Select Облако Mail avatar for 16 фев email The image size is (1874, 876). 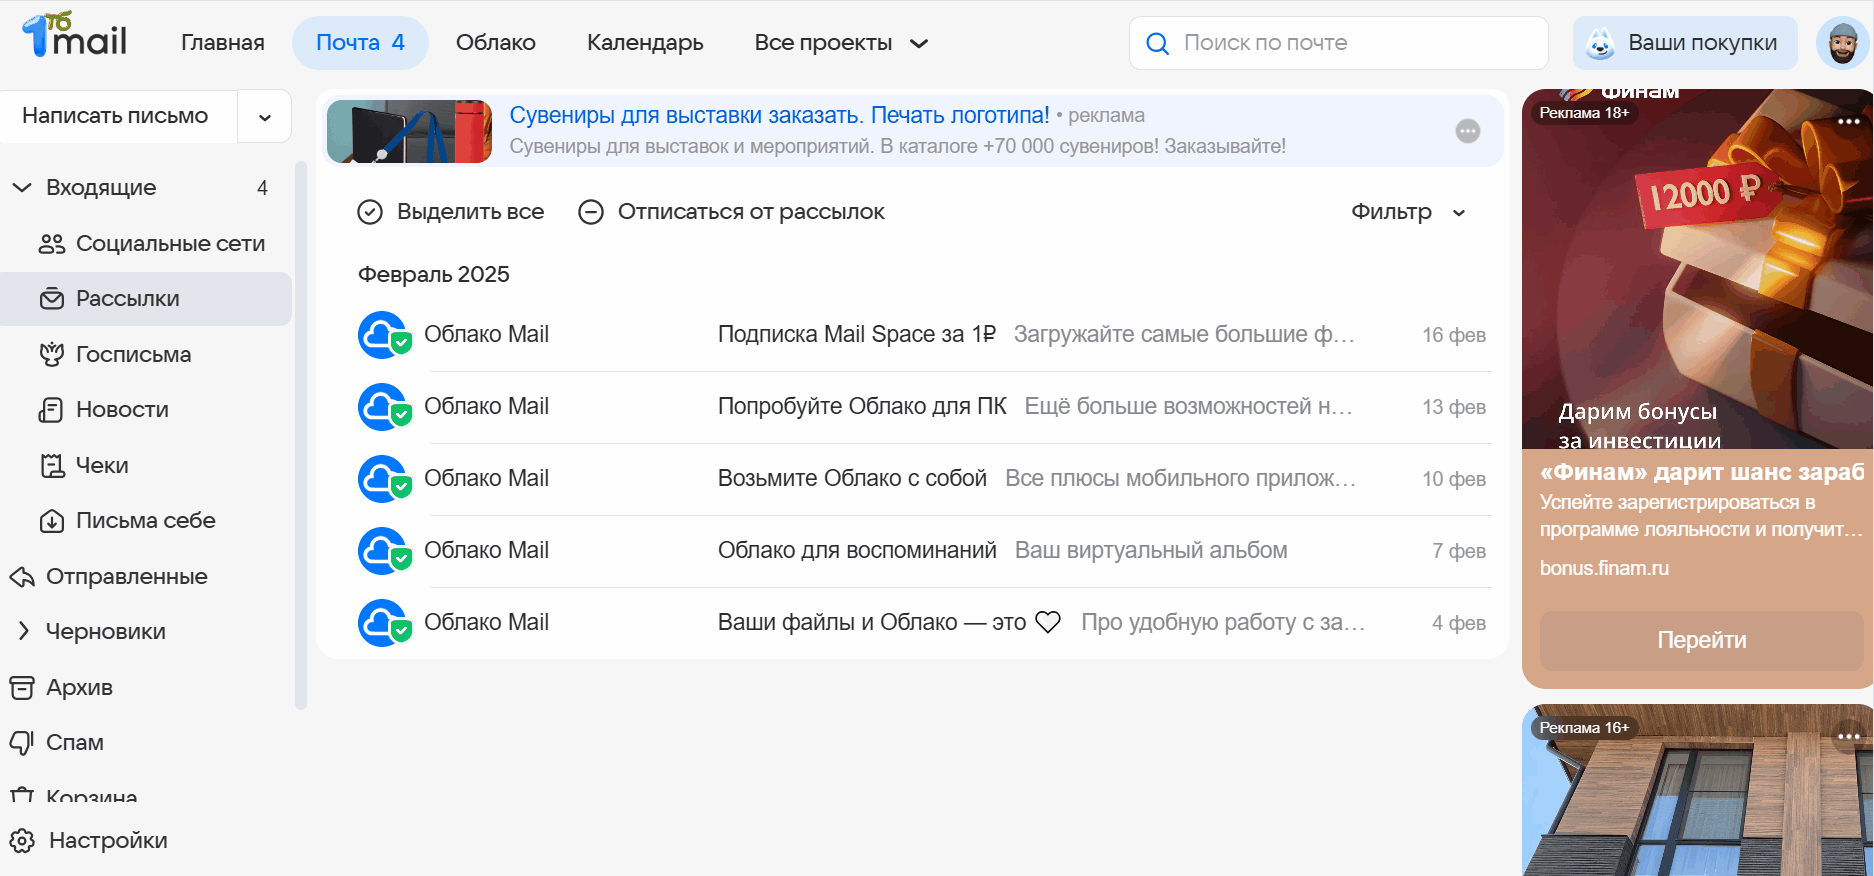click(x=383, y=335)
